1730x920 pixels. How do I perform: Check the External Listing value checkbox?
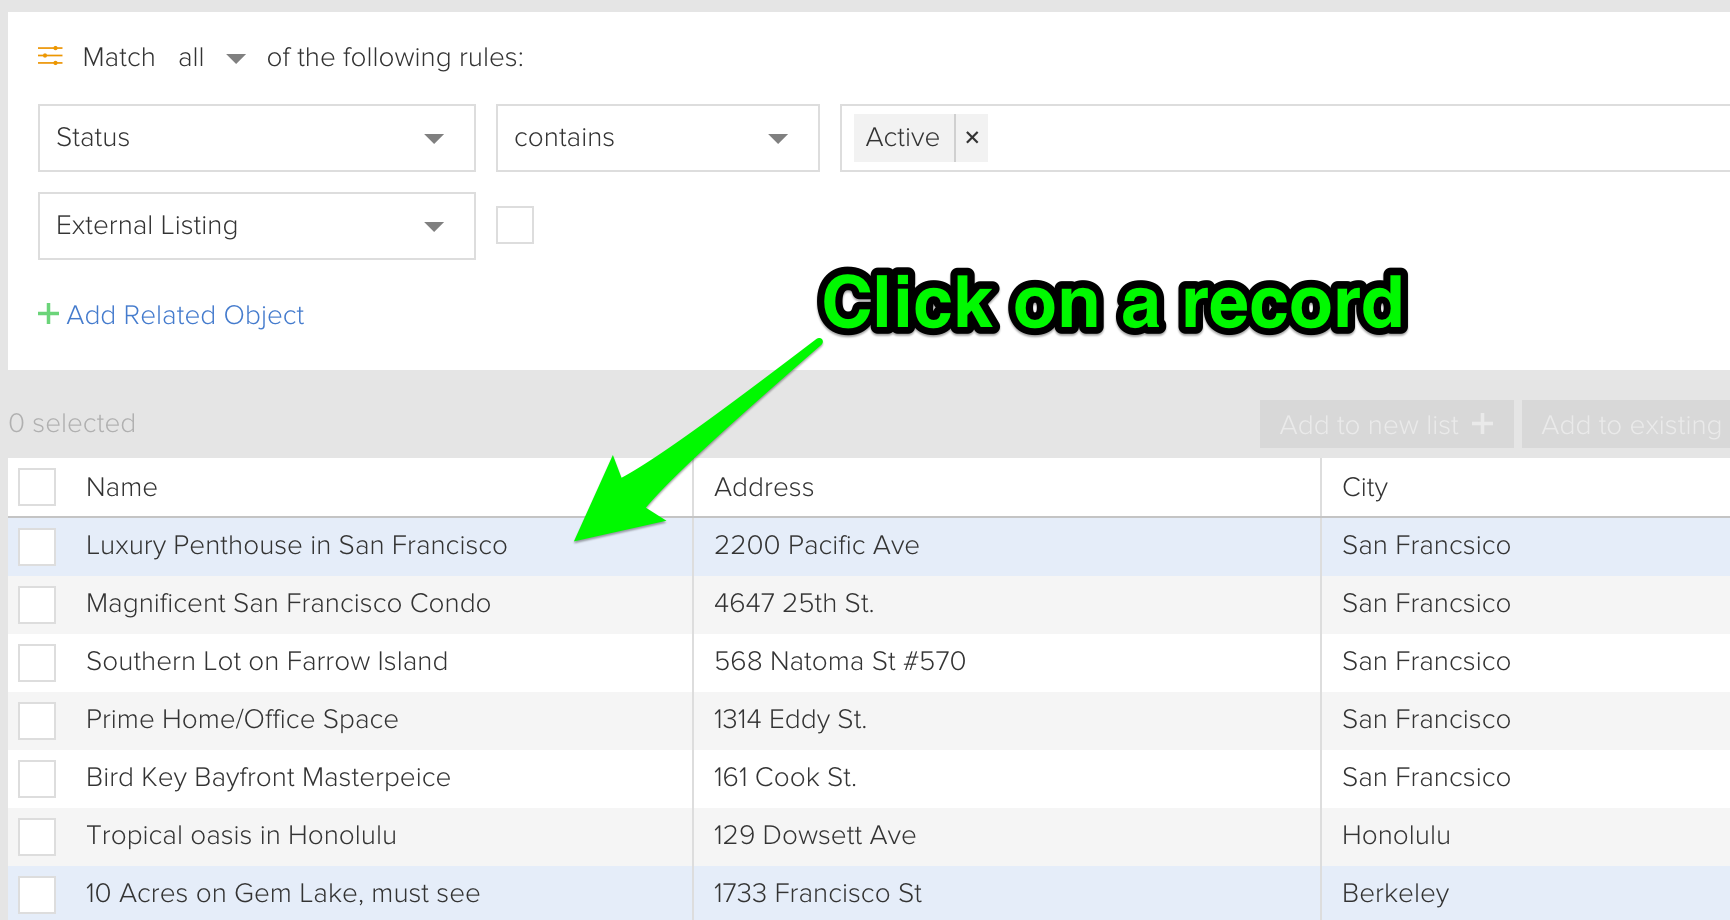coord(515,225)
